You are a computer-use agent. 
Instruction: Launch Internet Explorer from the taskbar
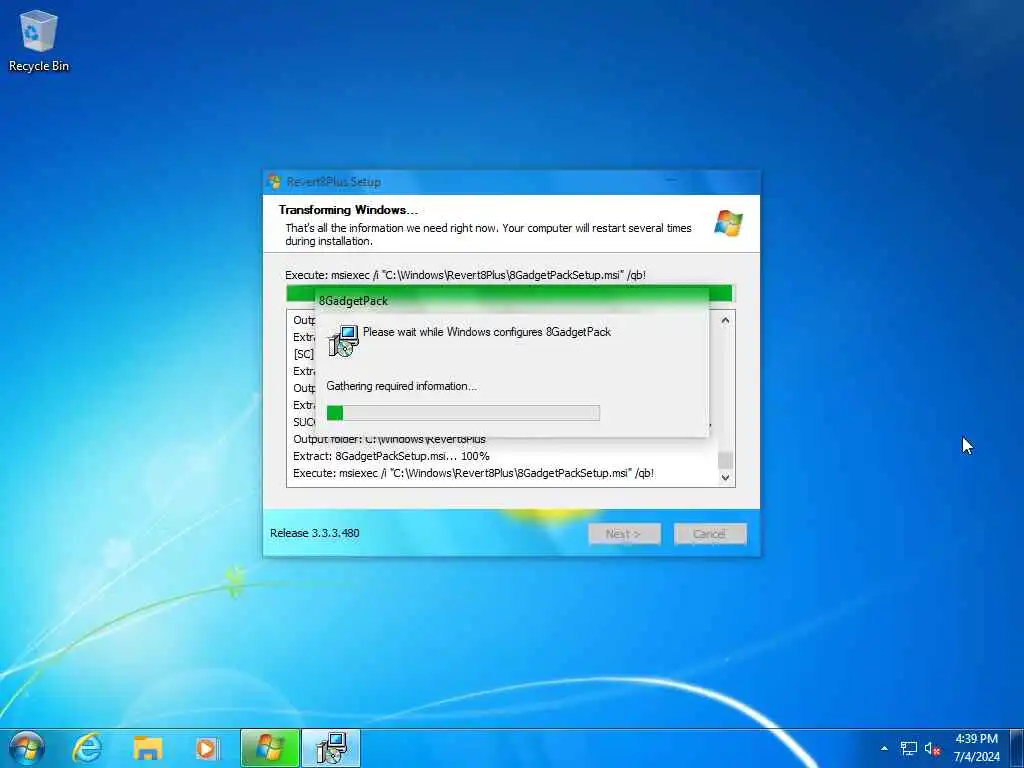tap(87, 748)
